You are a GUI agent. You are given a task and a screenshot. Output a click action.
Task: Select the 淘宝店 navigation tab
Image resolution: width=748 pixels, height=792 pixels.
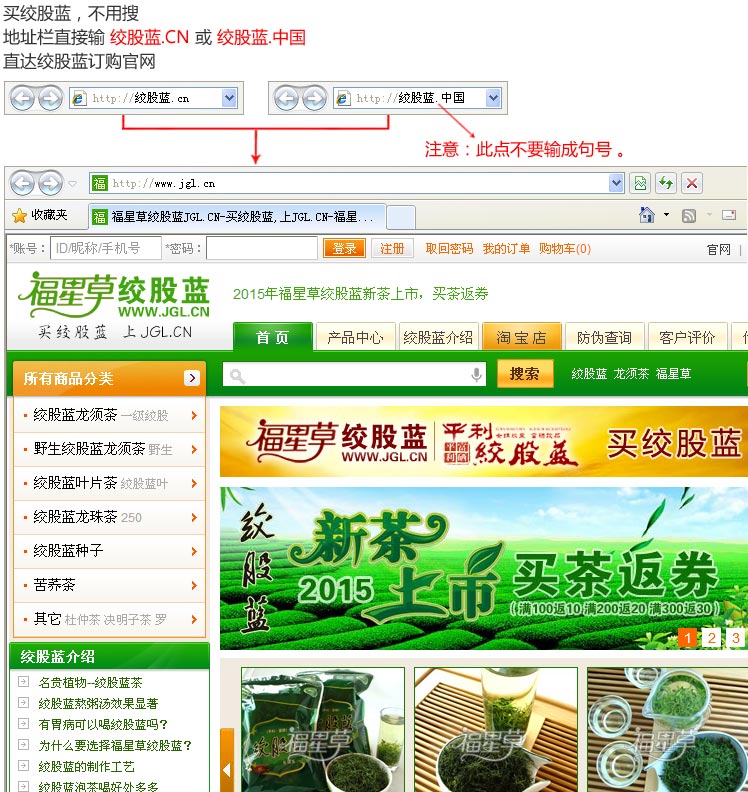(x=522, y=337)
